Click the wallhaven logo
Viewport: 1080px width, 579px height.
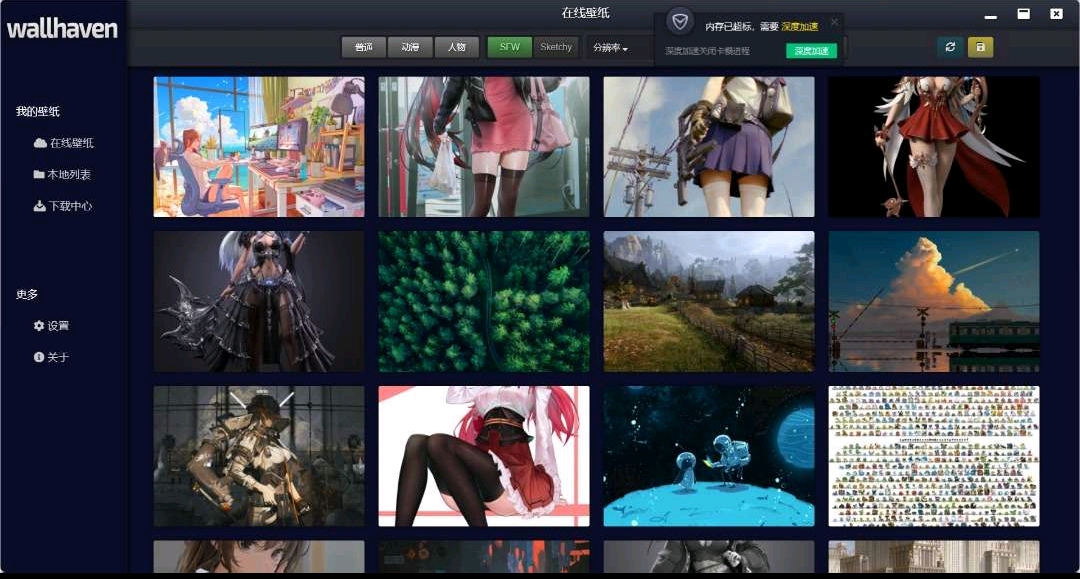[x=62, y=28]
